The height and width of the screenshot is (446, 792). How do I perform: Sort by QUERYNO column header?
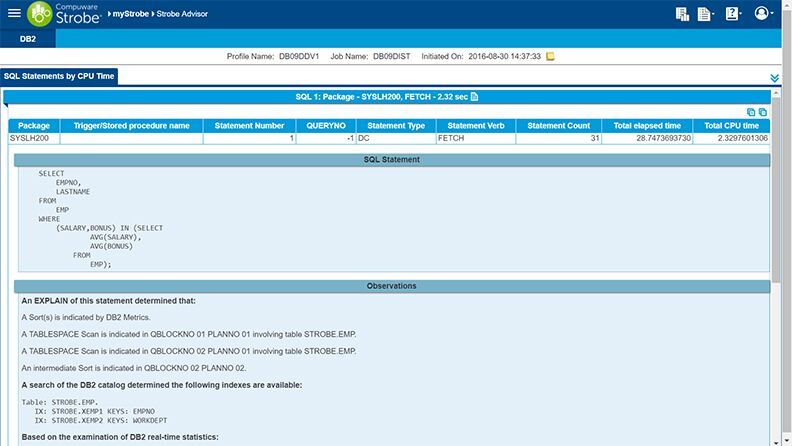click(x=326, y=126)
